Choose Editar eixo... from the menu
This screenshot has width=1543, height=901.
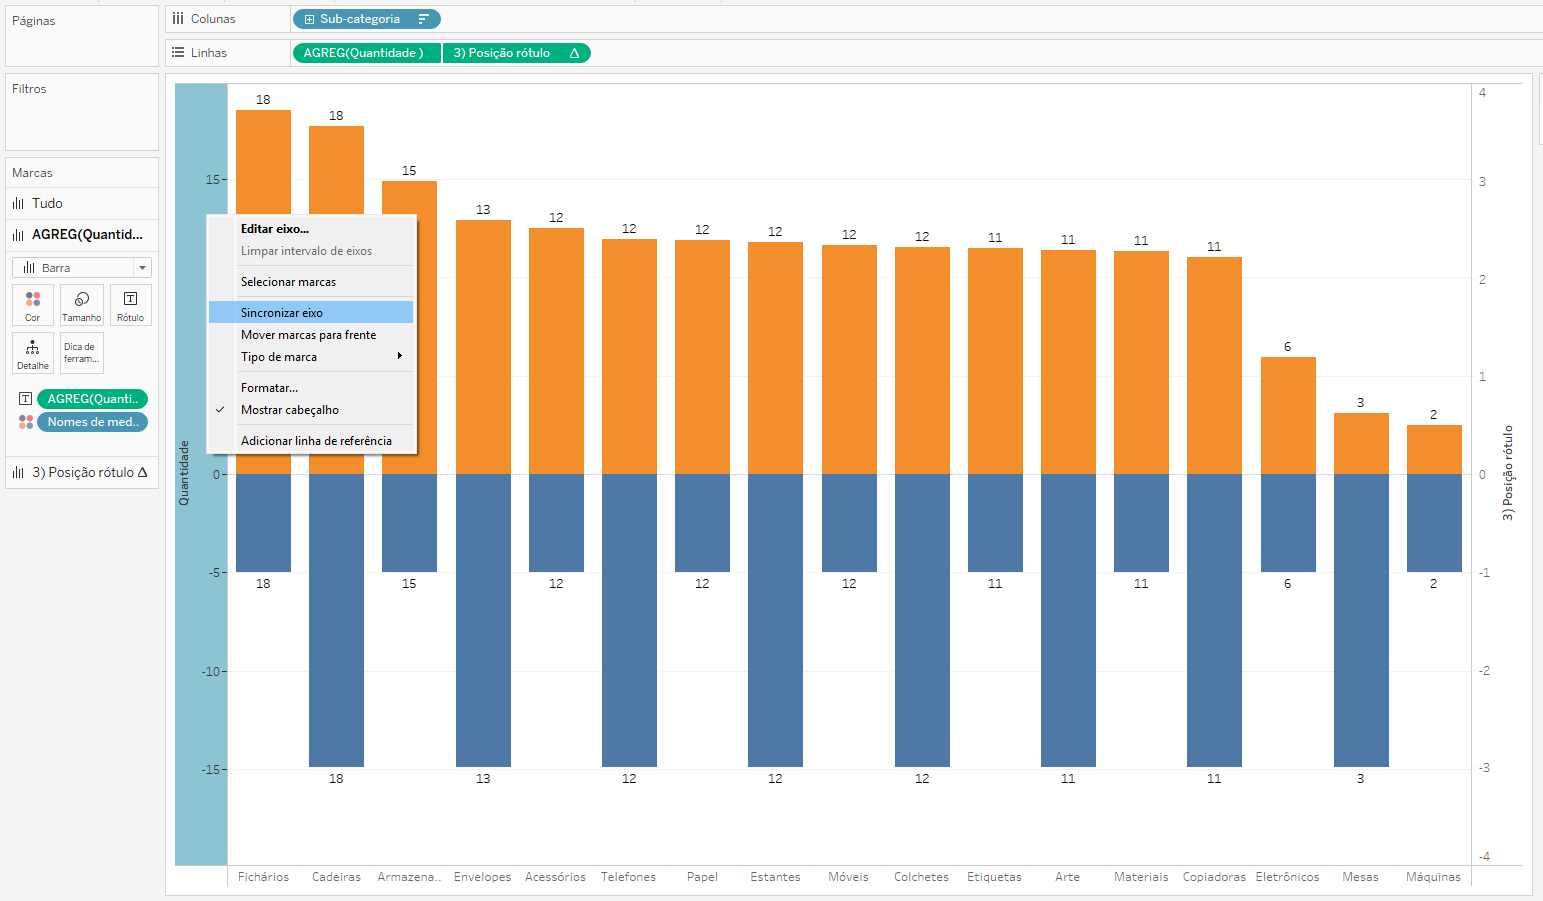(x=275, y=229)
